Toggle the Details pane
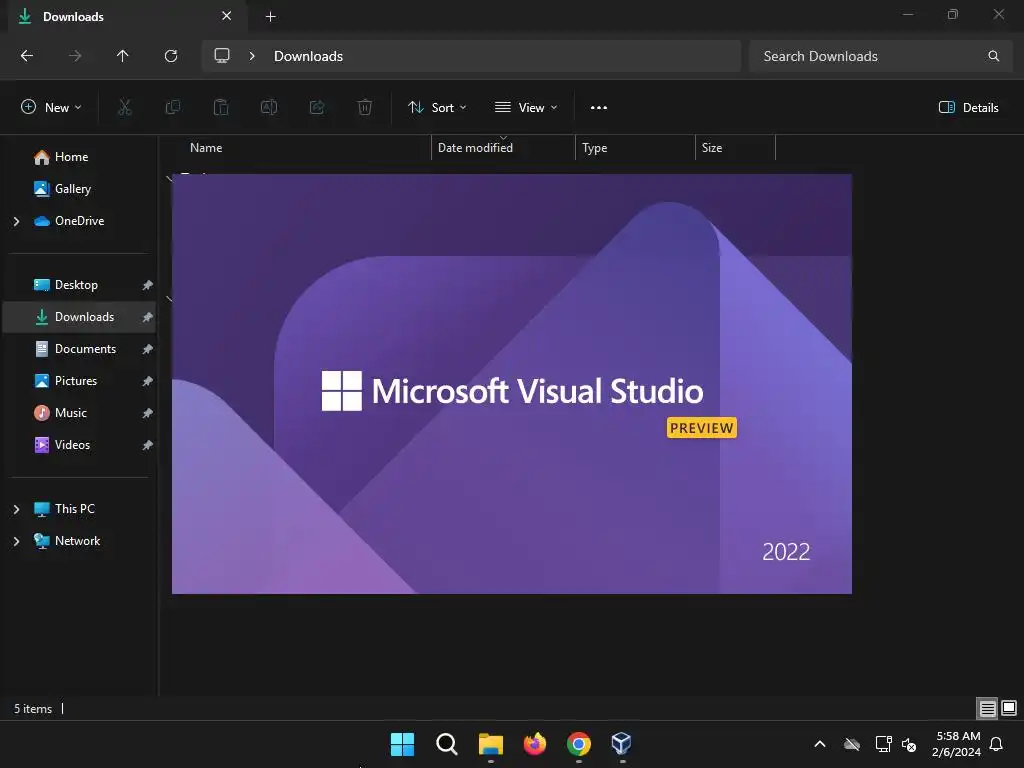Image resolution: width=1024 pixels, height=768 pixels. pyautogui.click(x=968, y=107)
